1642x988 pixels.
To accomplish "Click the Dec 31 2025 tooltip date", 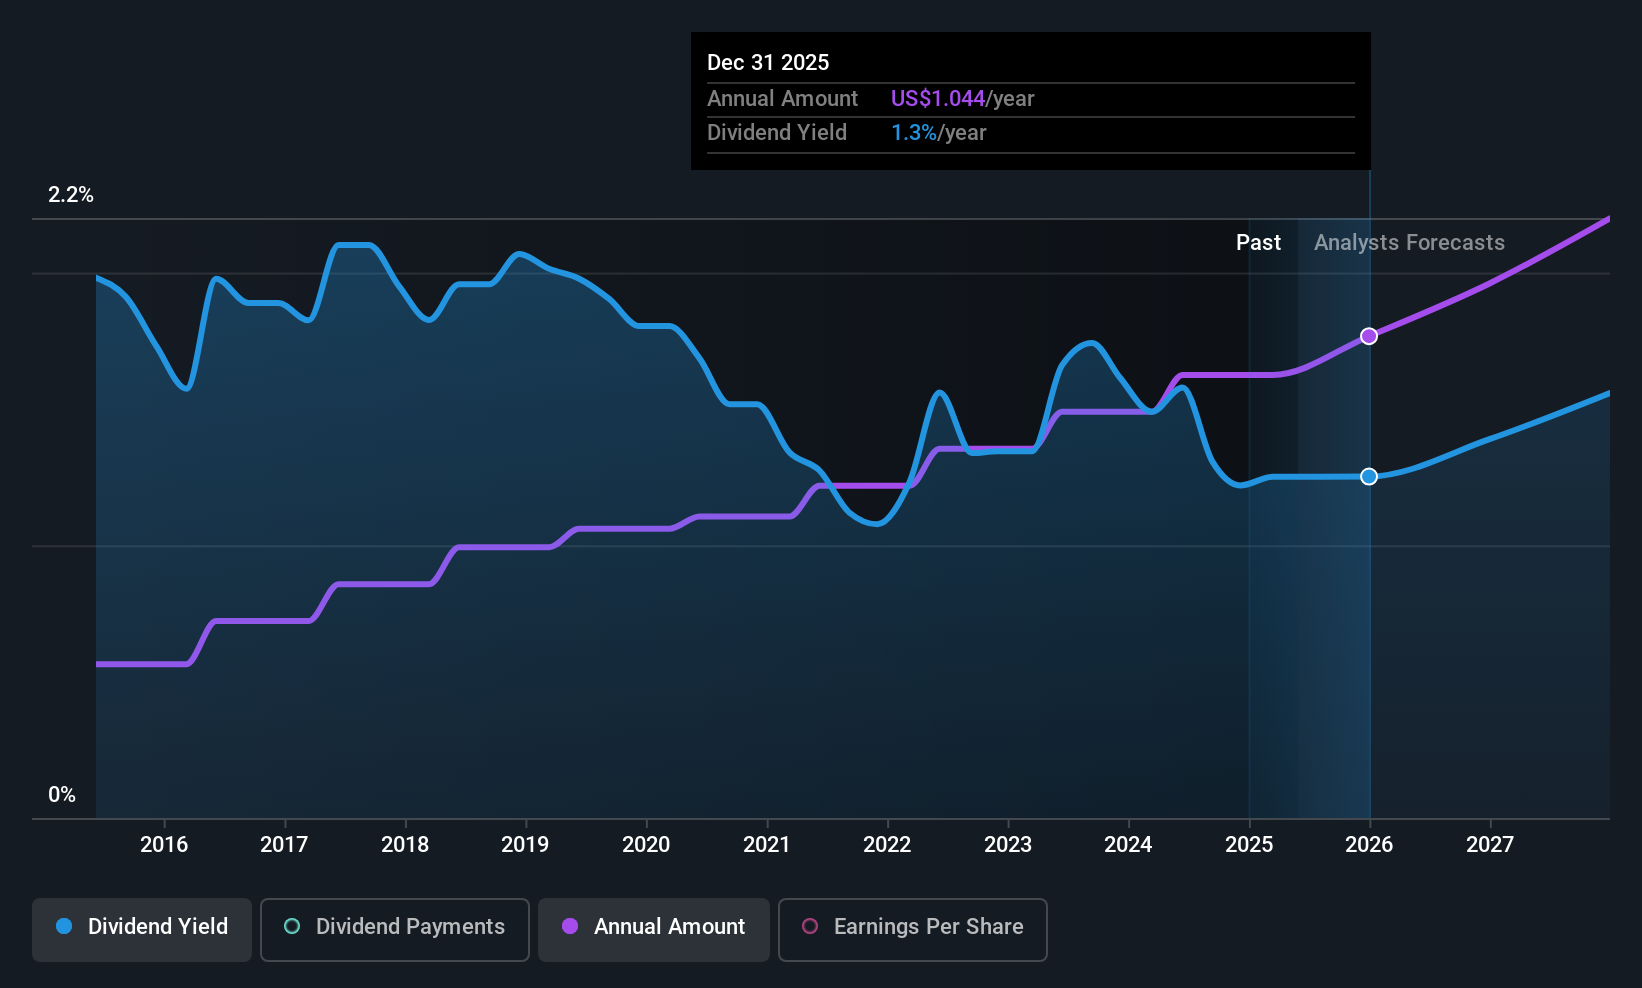I will pyautogui.click(x=768, y=63).
